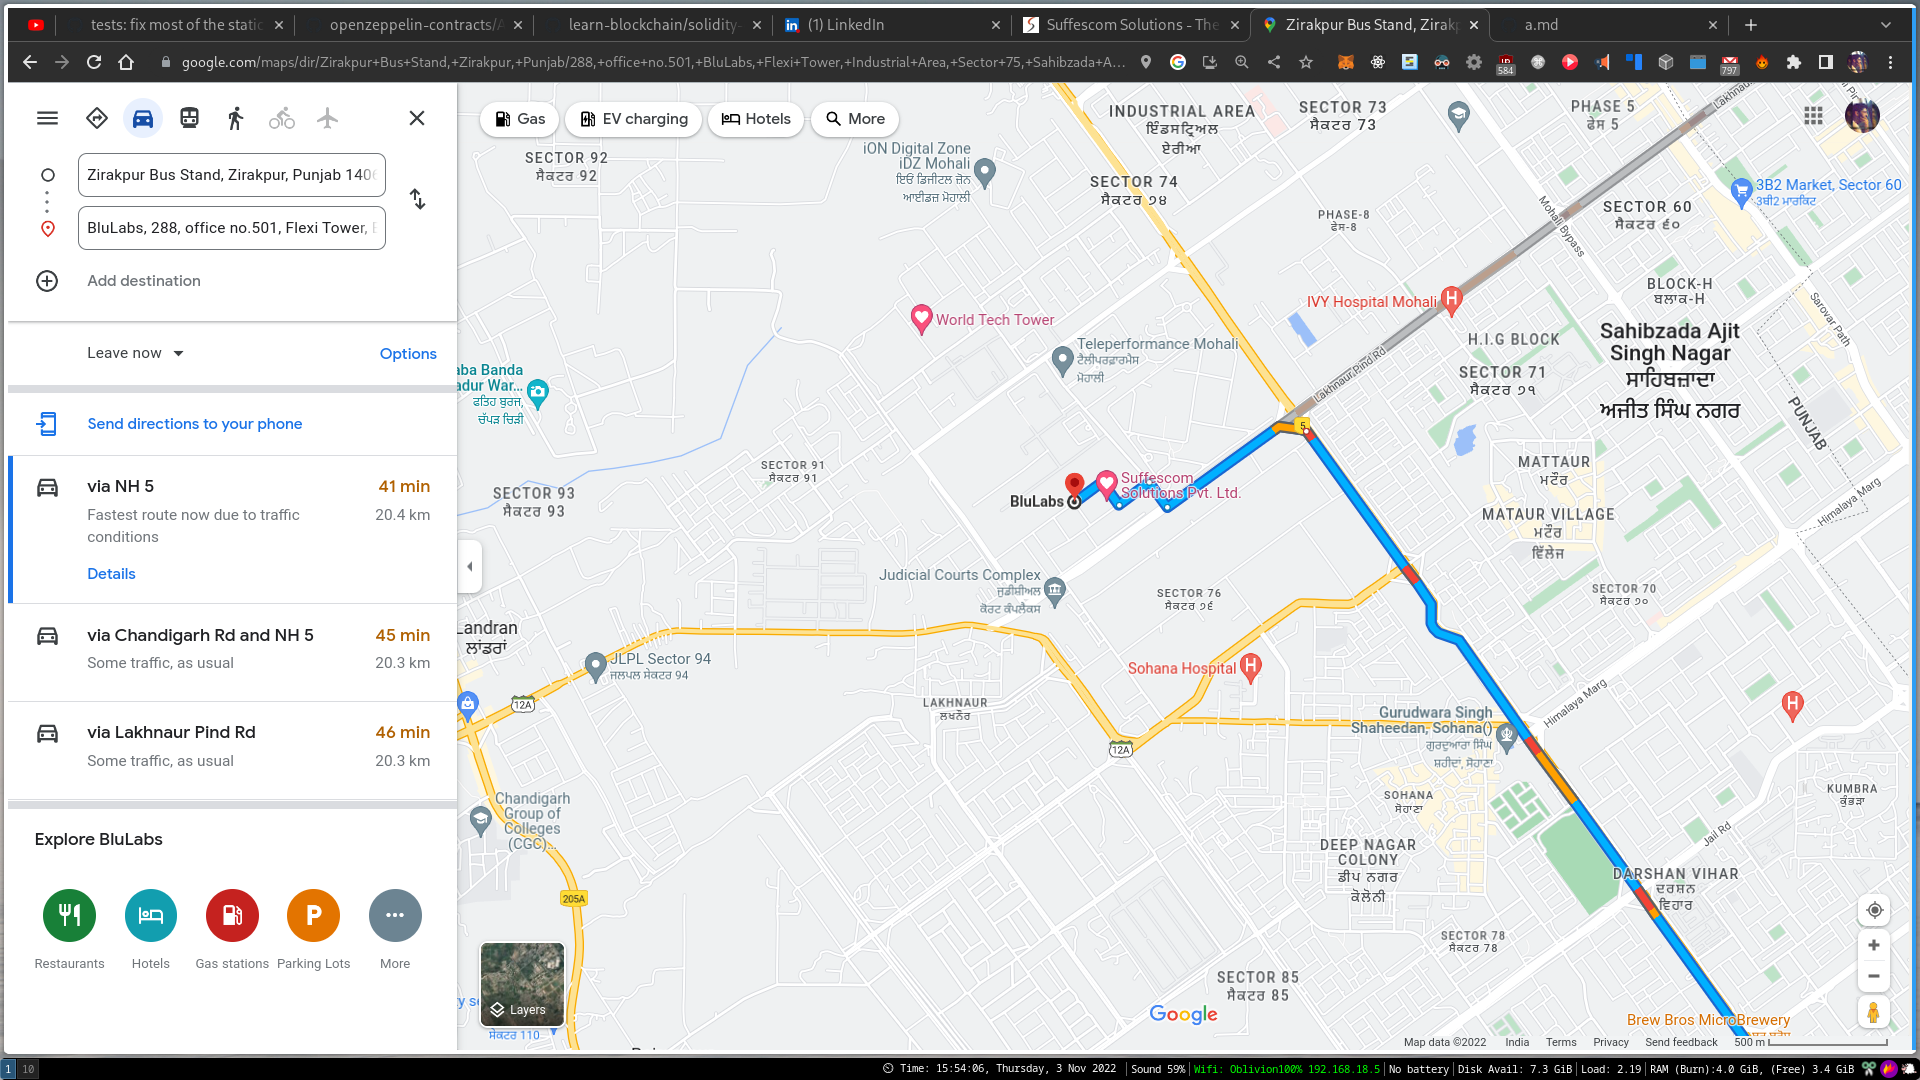The width and height of the screenshot is (1920, 1080).
Task: Explore Parking Lots near BluLabs
Action: coord(314,915)
